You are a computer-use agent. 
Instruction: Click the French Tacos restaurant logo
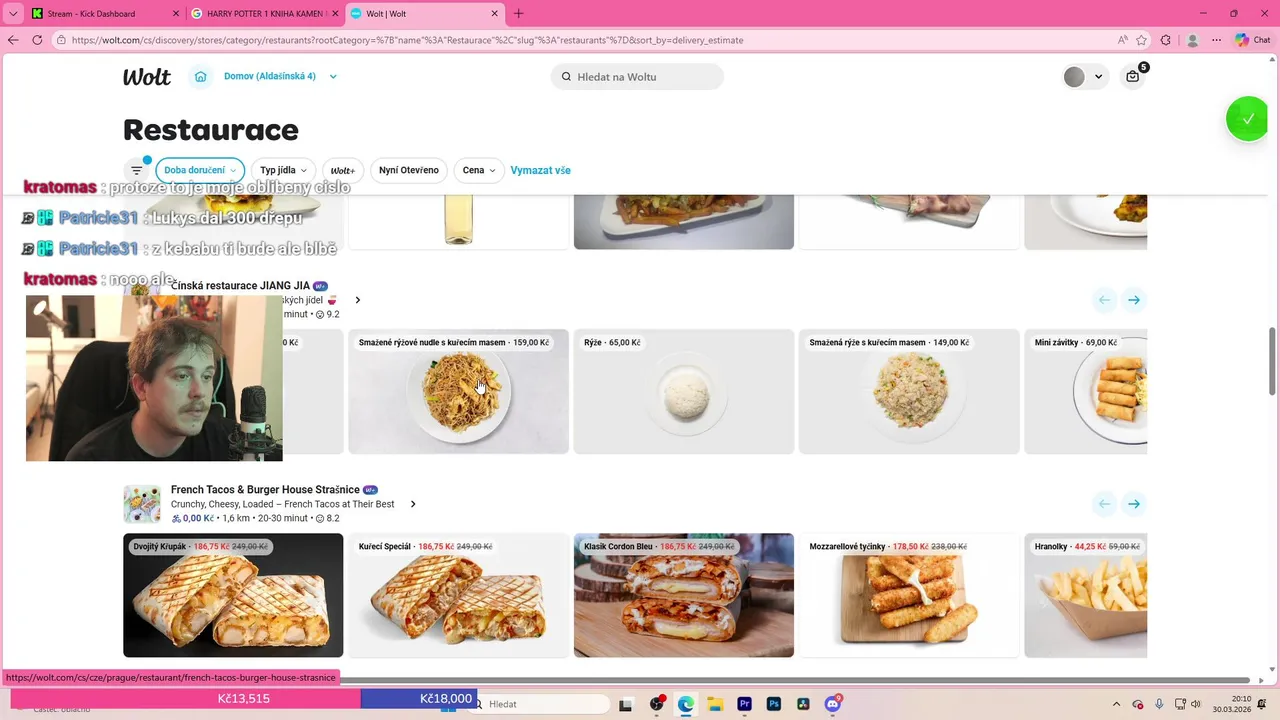[142, 504]
